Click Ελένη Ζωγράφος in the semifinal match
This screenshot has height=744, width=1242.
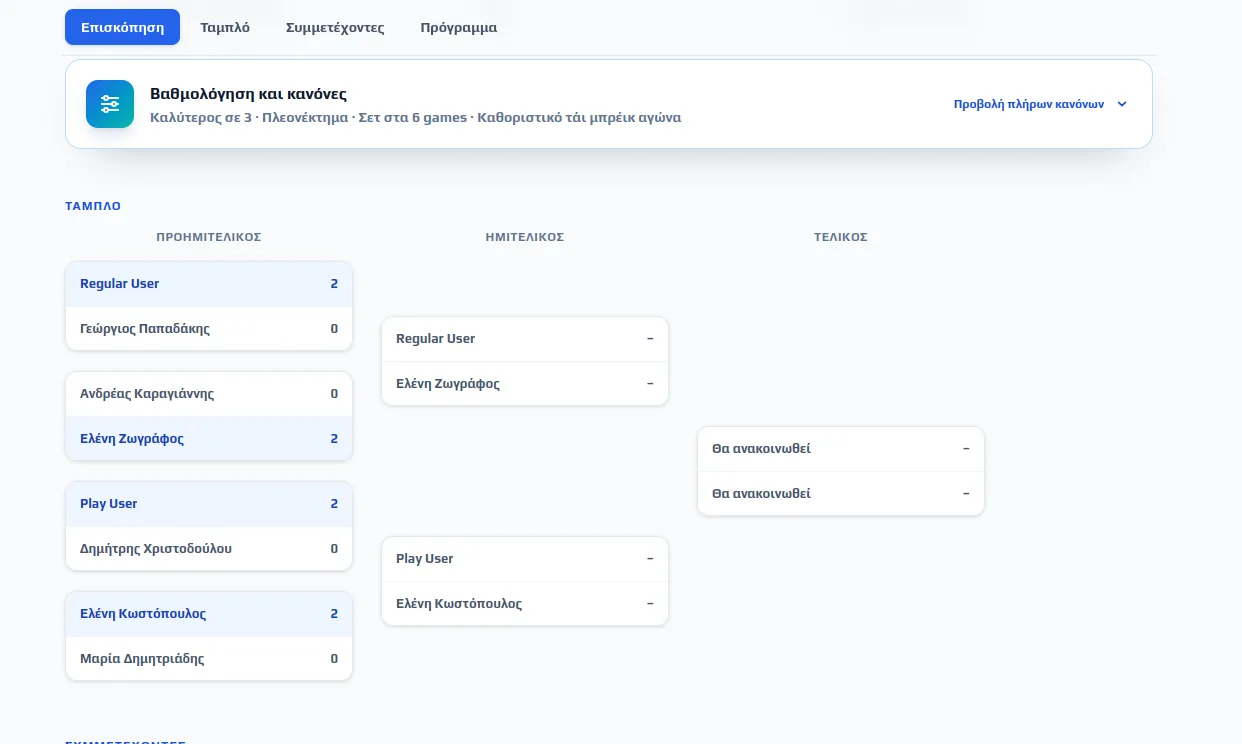coord(525,383)
